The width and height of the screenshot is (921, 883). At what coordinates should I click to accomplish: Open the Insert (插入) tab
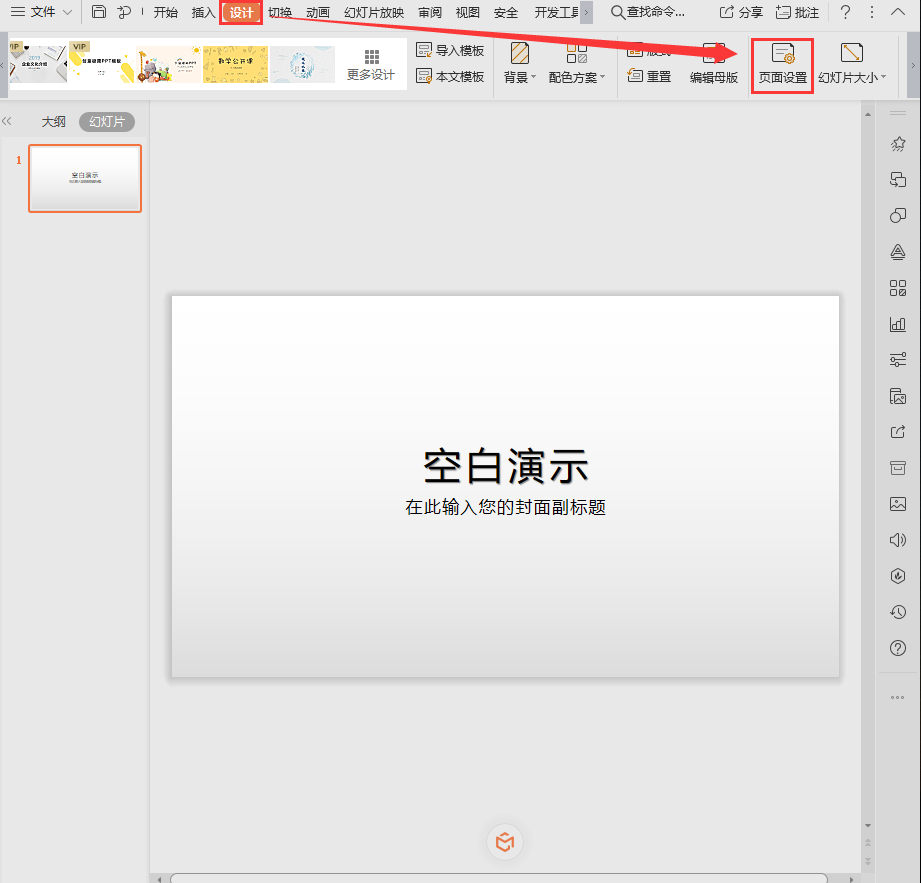[x=203, y=13]
